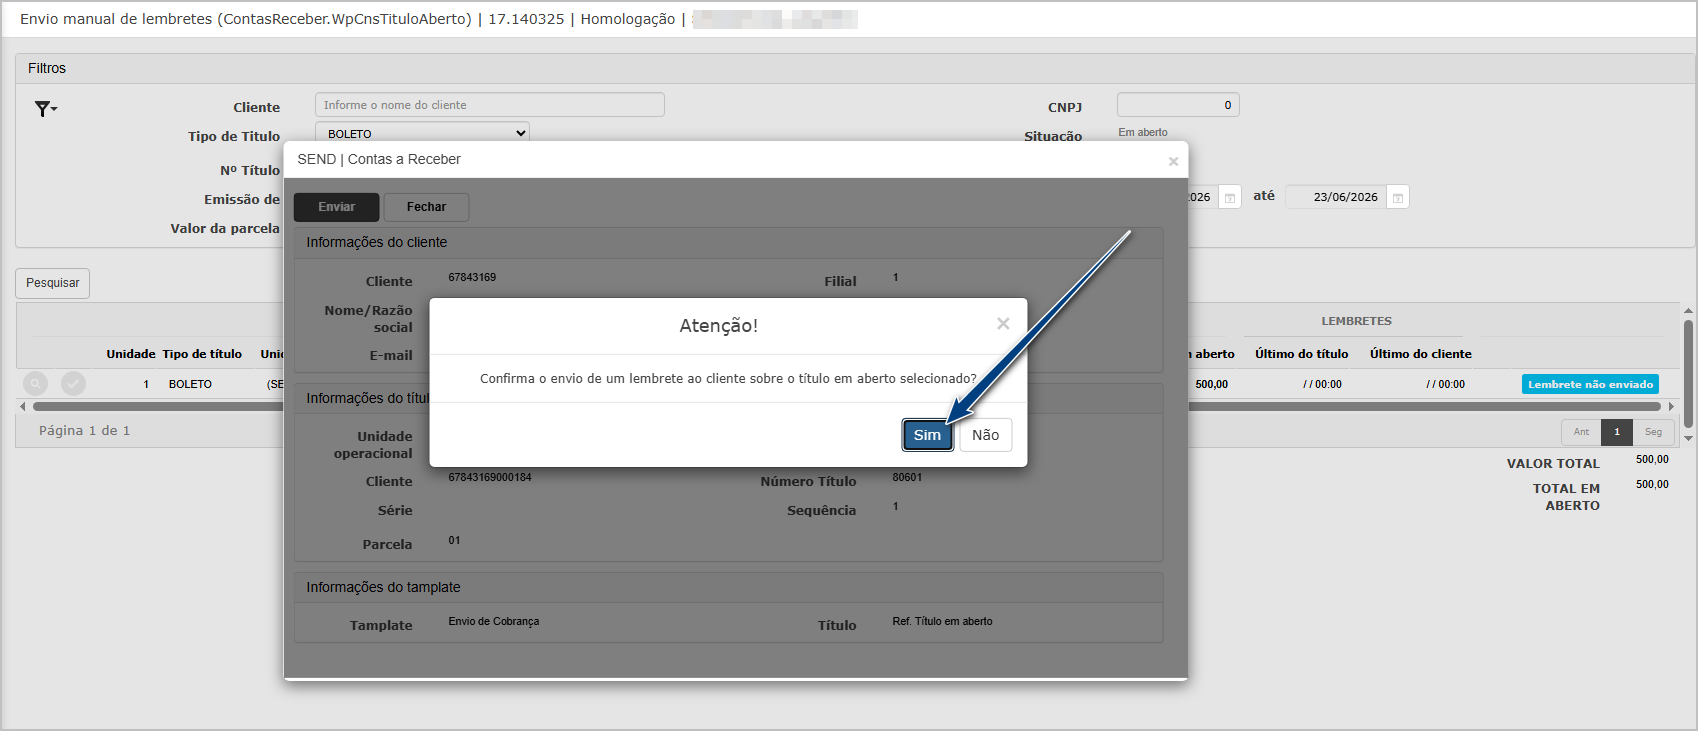Screen dimensions: 1698x731
Task: Go to page 1 in pagination
Action: (1617, 432)
